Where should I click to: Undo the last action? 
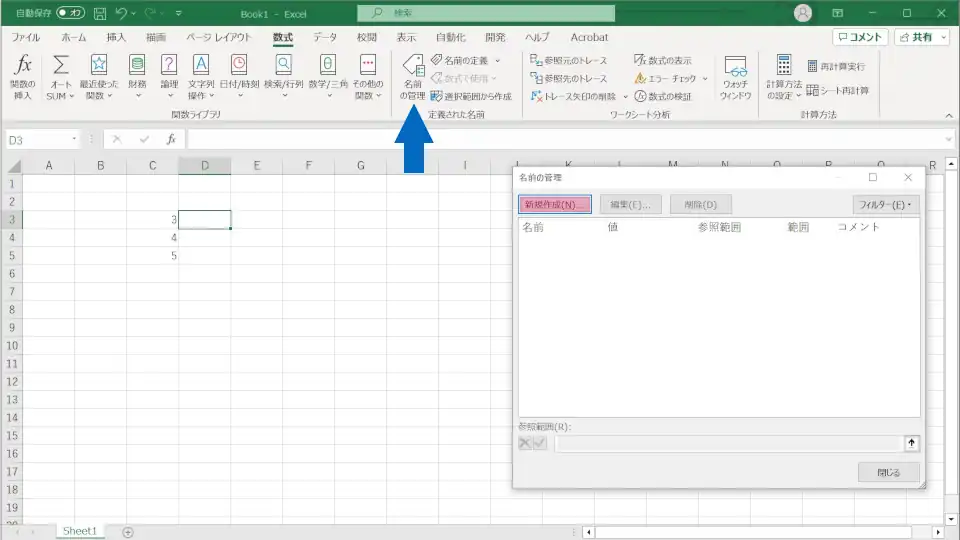pyautogui.click(x=121, y=13)
